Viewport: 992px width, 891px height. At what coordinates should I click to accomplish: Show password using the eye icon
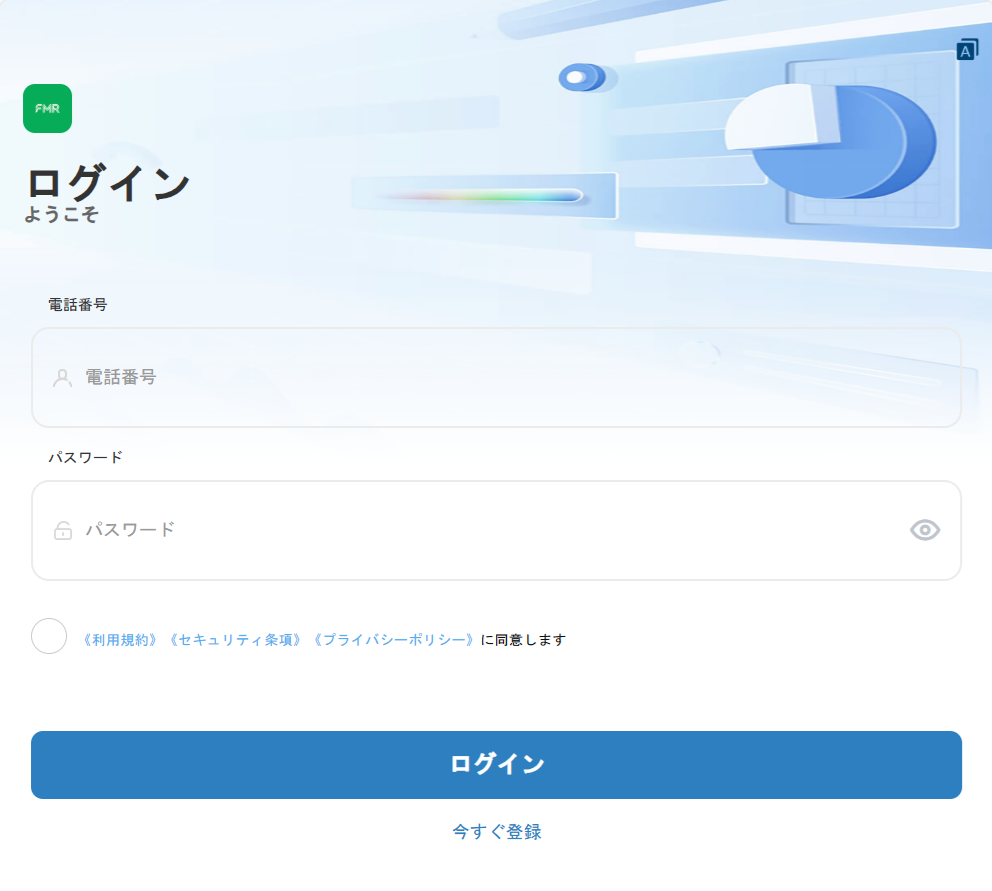point(925,530)
